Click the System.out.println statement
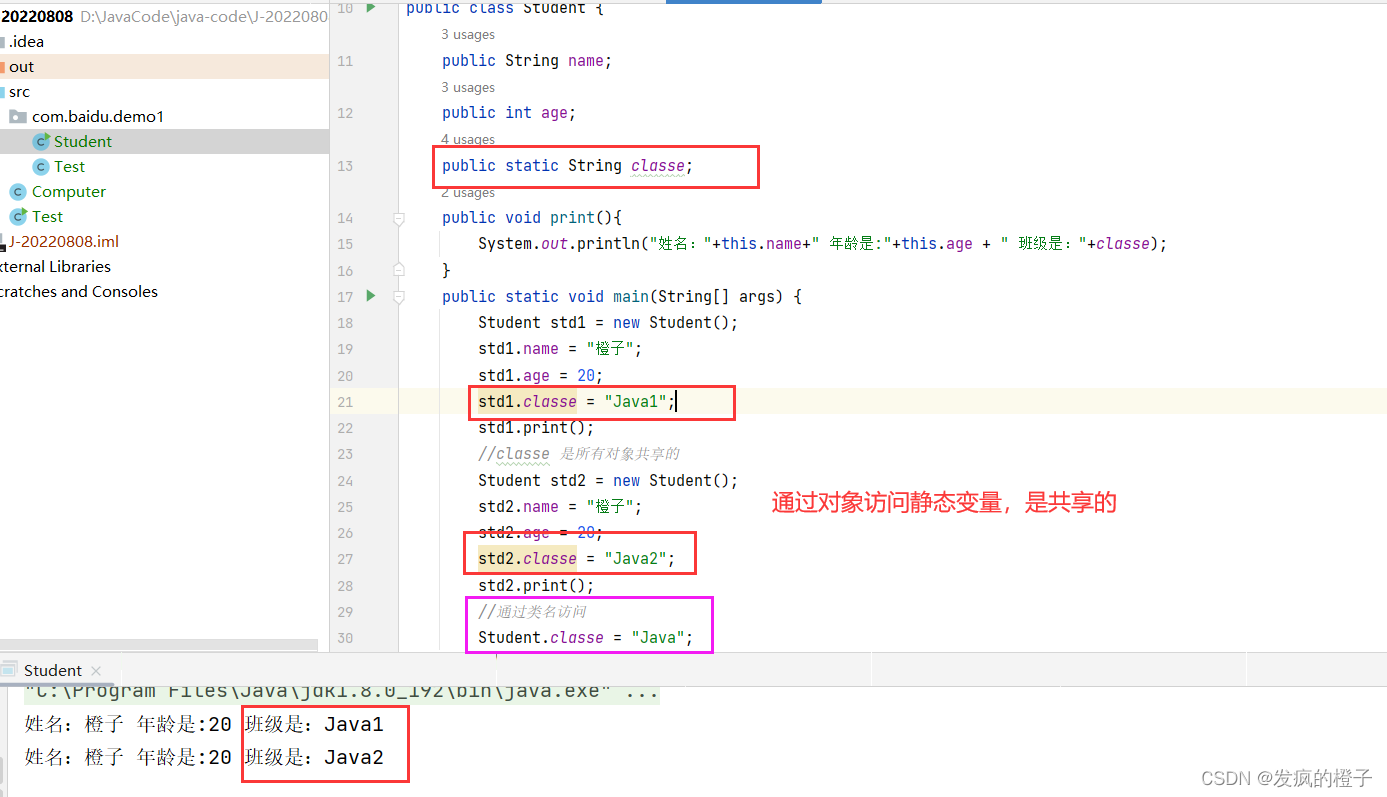The width and height of the screenshot is (1387, 797). (823, 244)
